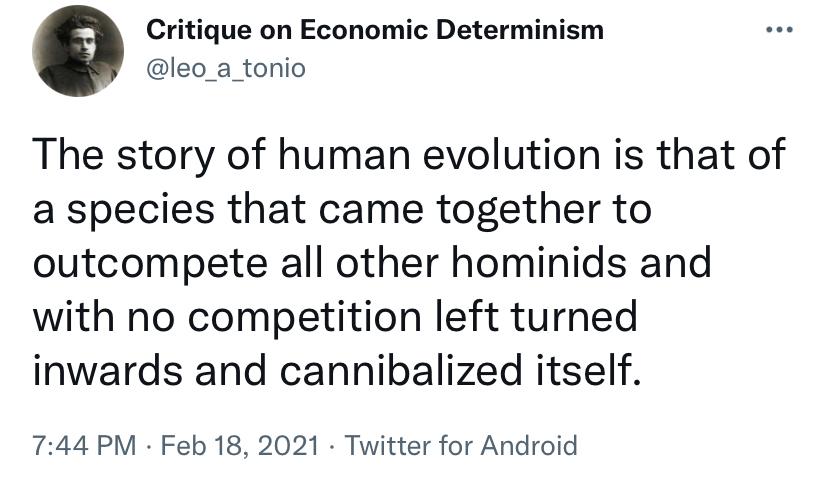828x494 pixels.
Task: Open the 7:44 PM timestamp link
Action: point(84,445)
